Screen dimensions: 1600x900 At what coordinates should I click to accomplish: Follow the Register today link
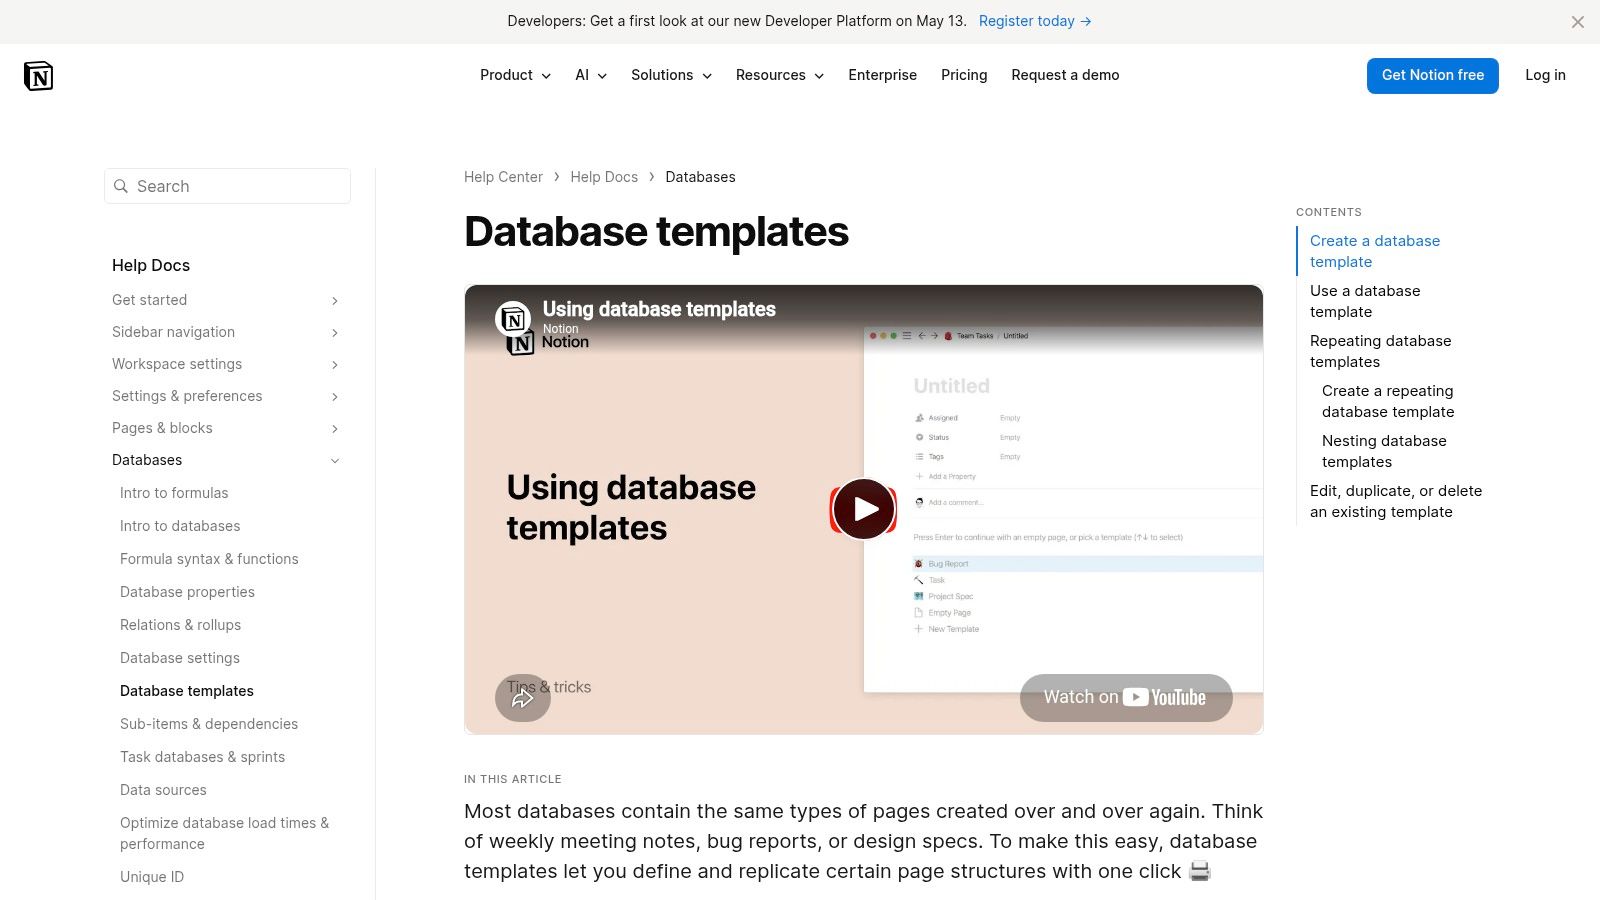coord(1035,21)
